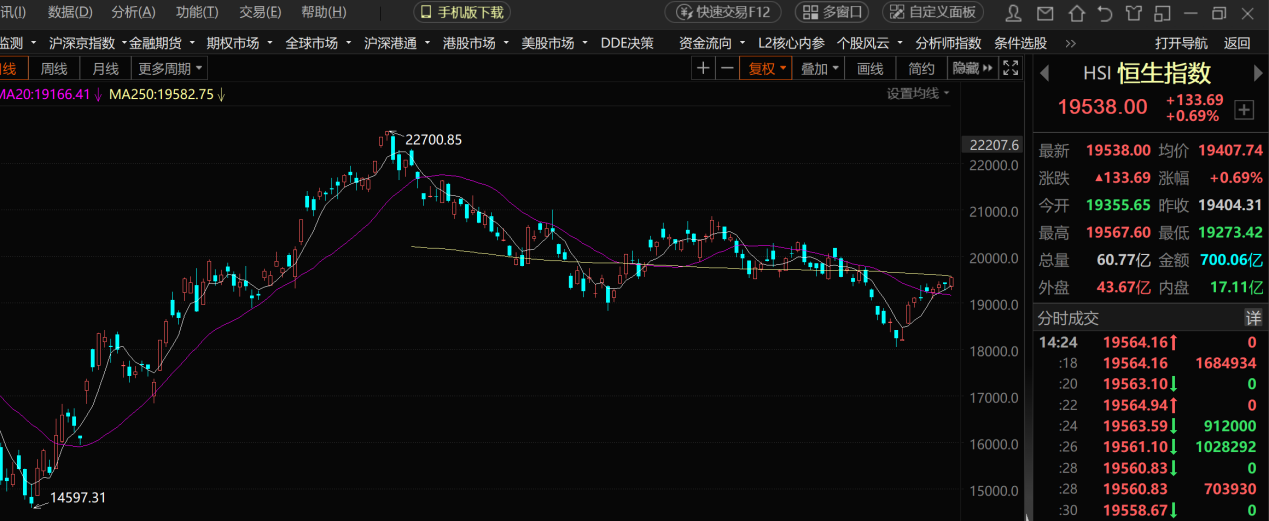
Task: Go to the home page icon
Action: [x=1076, y=13]
